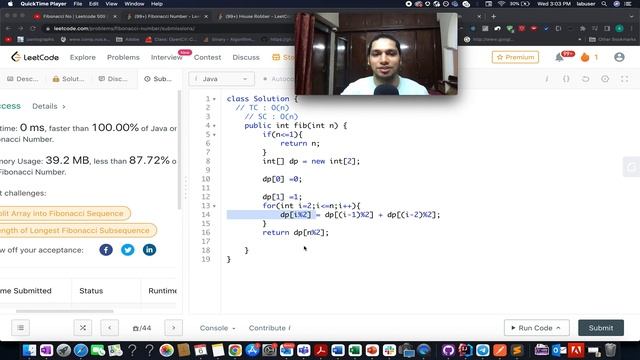Viewport: 640px width, 360px height.
Task: Open 'Length of Longest Fibonacci Subsequence' challenge
Action: click(77, 231)
